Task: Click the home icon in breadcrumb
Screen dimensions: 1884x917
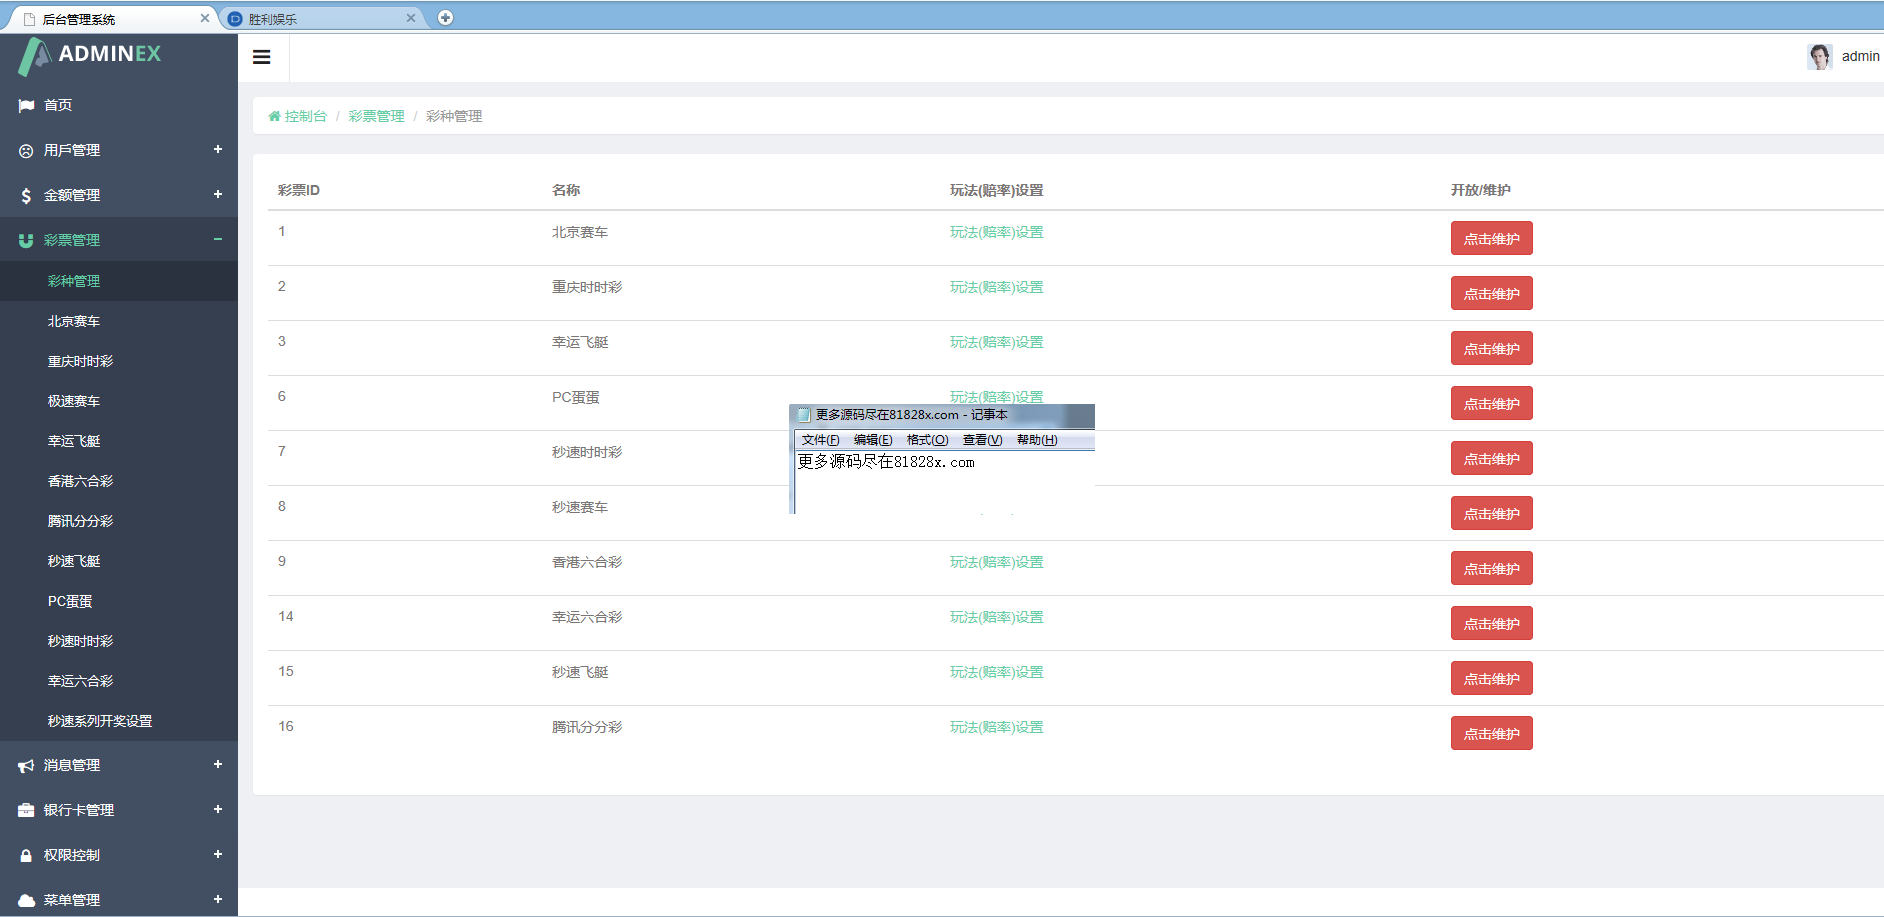Action: pos(274,117)
